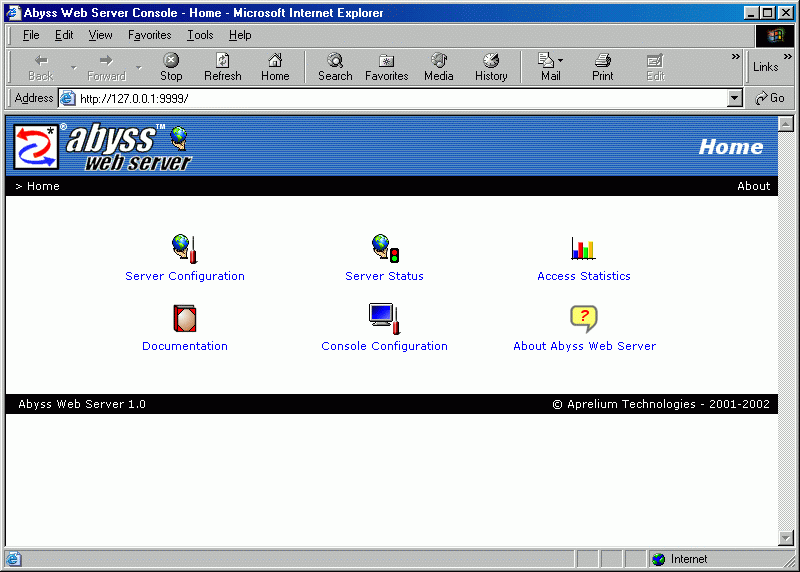Open the Server Configuration link

[185, 276]
